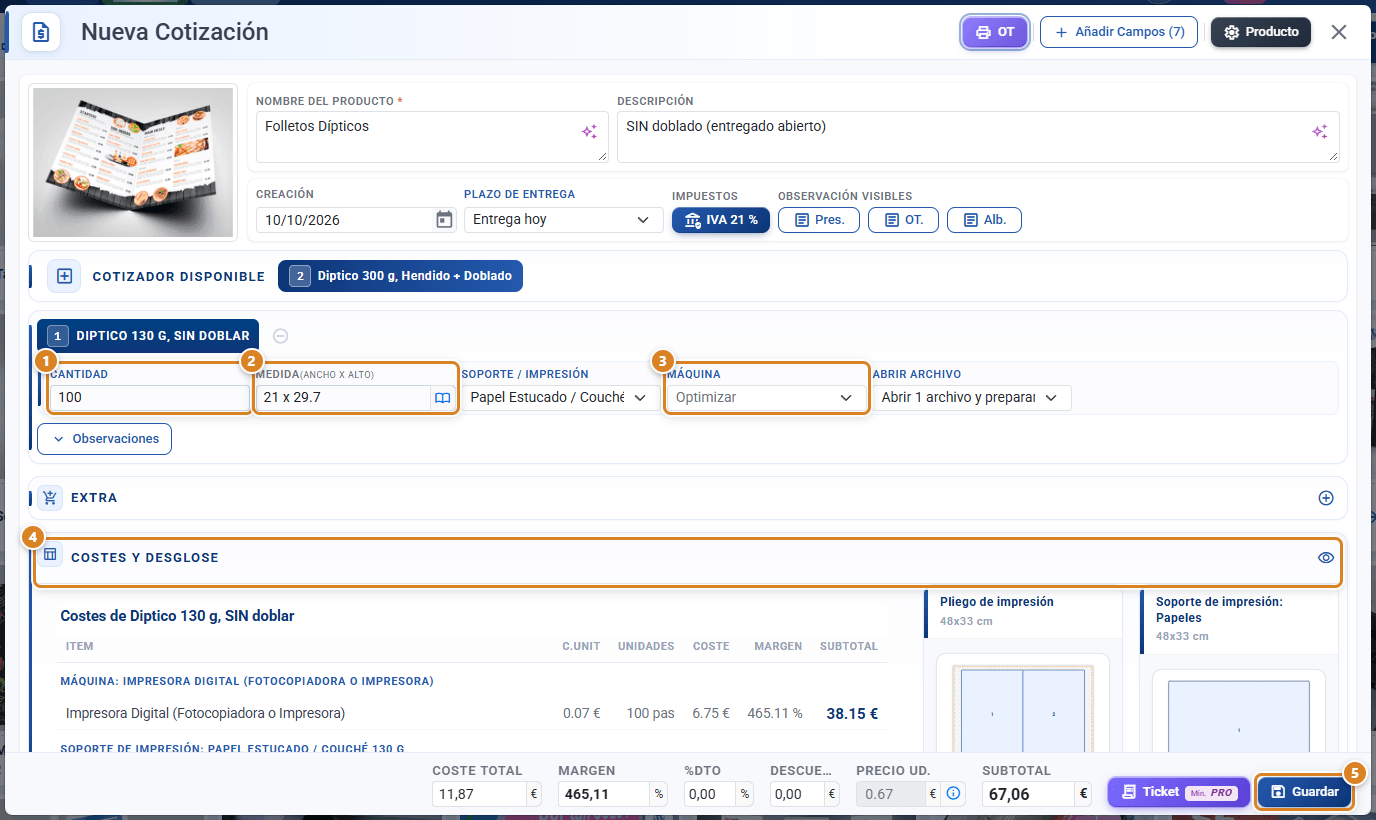This screenshot has width=1376, height=820.
Task: Click the book icon in Medida field
Action: pyautogui.click(x=442, y=398)
